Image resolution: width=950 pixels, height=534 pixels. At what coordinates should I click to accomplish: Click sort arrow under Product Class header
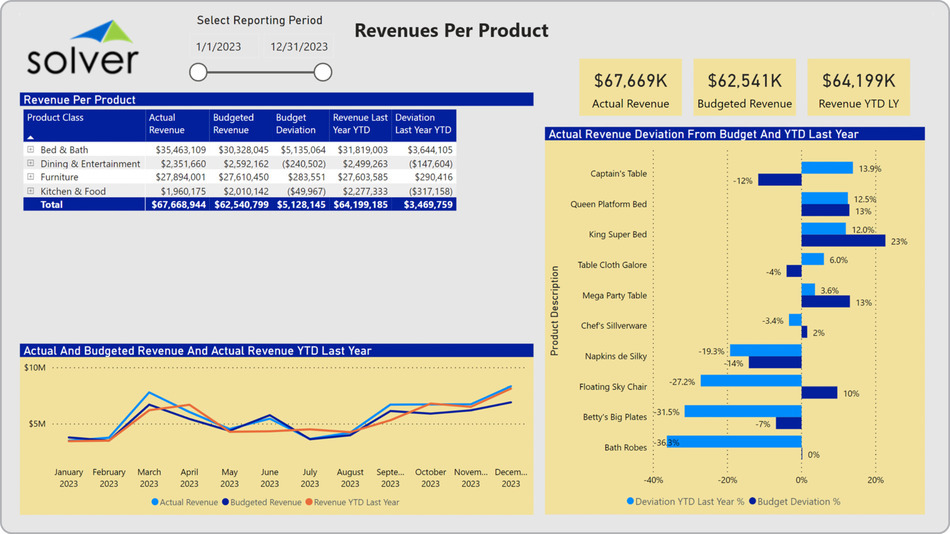[30, 136]
